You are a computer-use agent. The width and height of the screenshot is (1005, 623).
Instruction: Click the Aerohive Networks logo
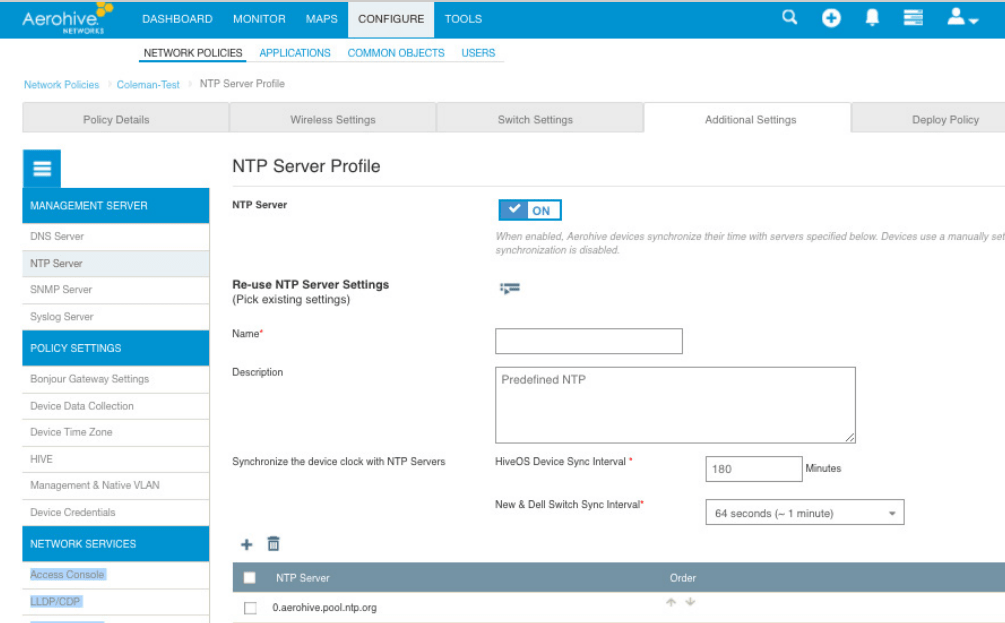coord(67,19)
